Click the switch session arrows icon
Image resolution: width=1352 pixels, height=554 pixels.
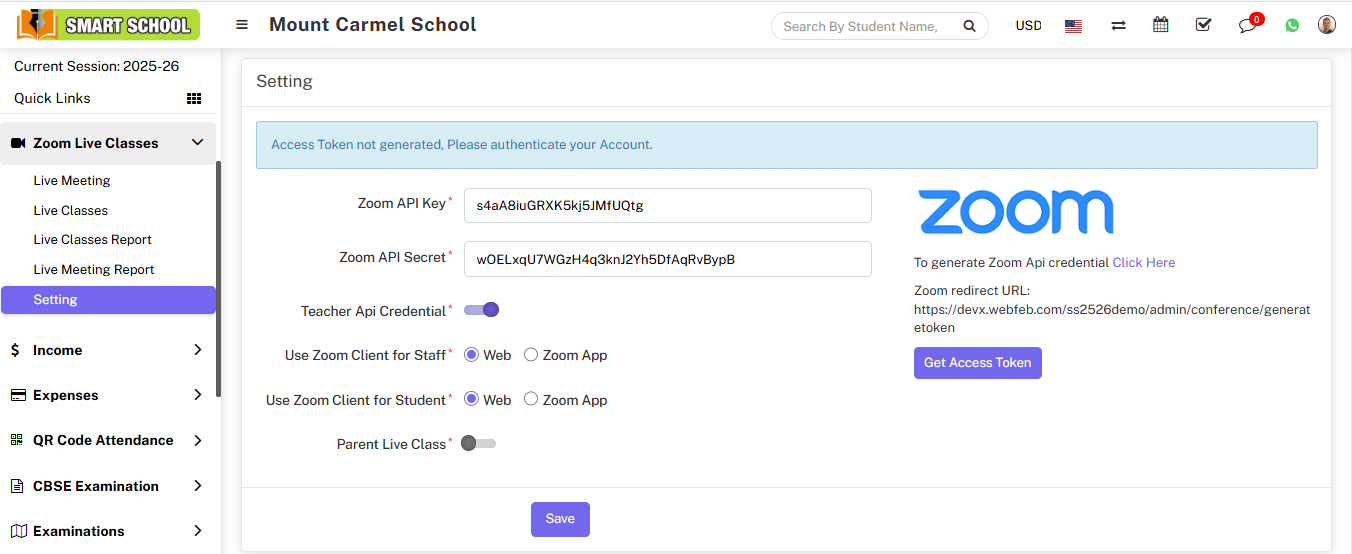coord(1118,26)
